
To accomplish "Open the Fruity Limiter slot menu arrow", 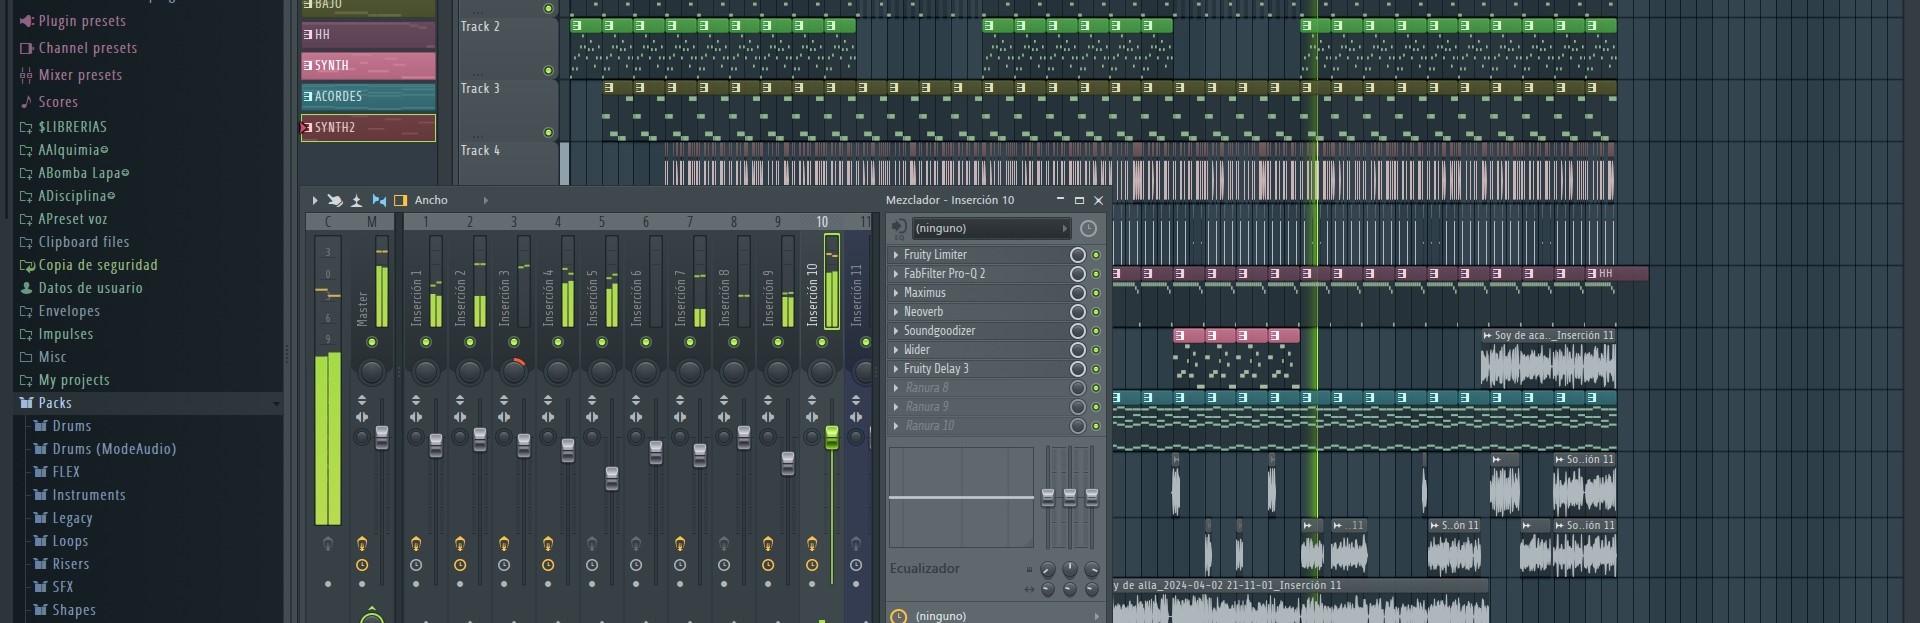I will coord(896,255).
